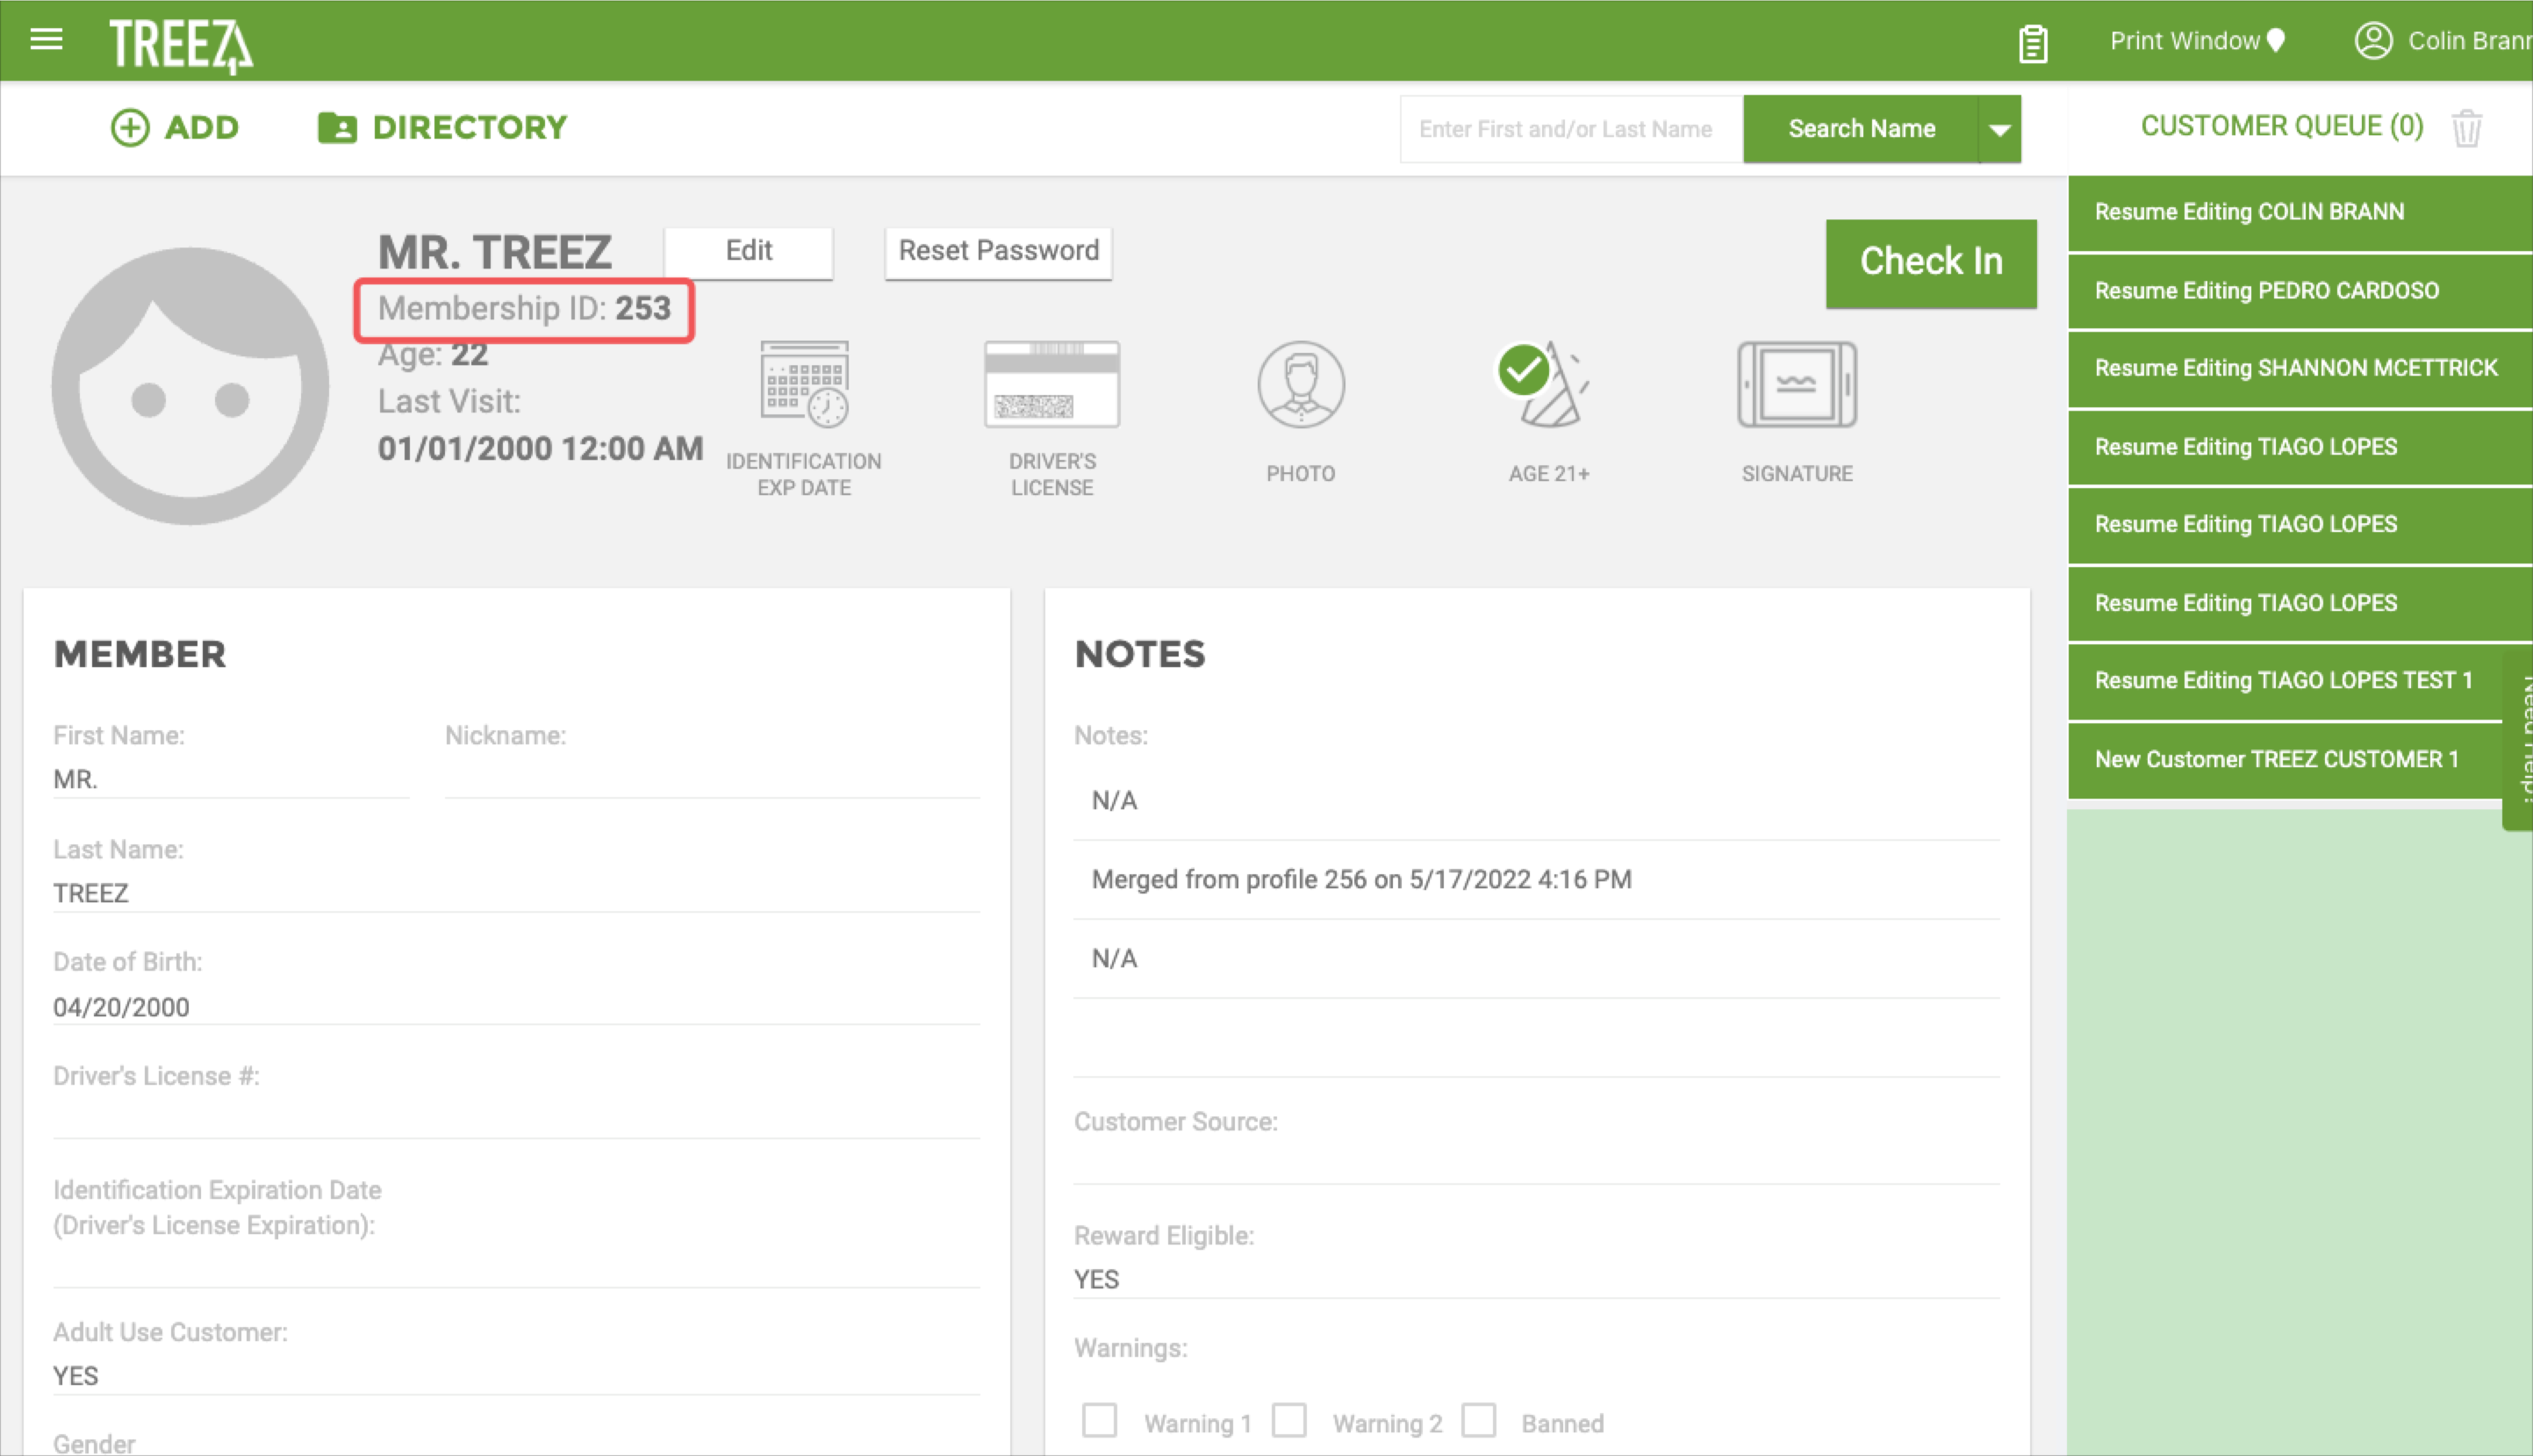Enable the Warning 2 checkbox
Viewport: 2533px width, 1456px height.
1291,1419
